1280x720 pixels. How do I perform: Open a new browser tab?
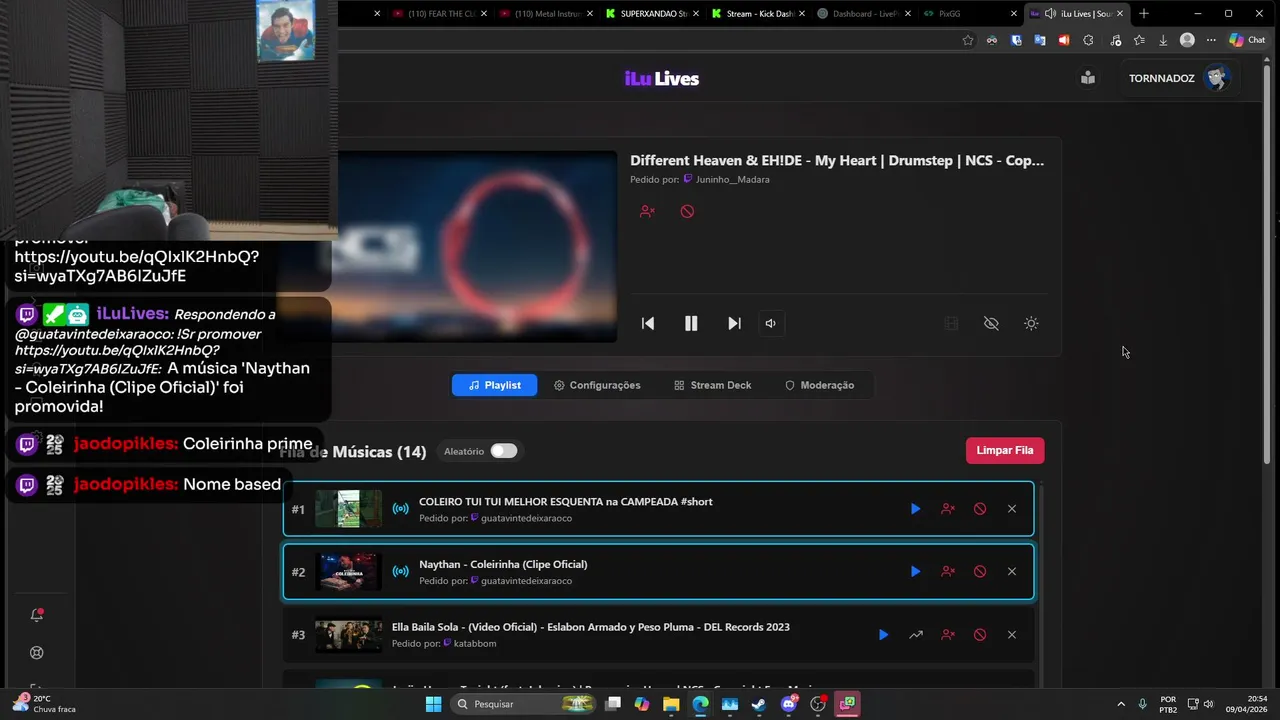click(x=1144, y=14)
